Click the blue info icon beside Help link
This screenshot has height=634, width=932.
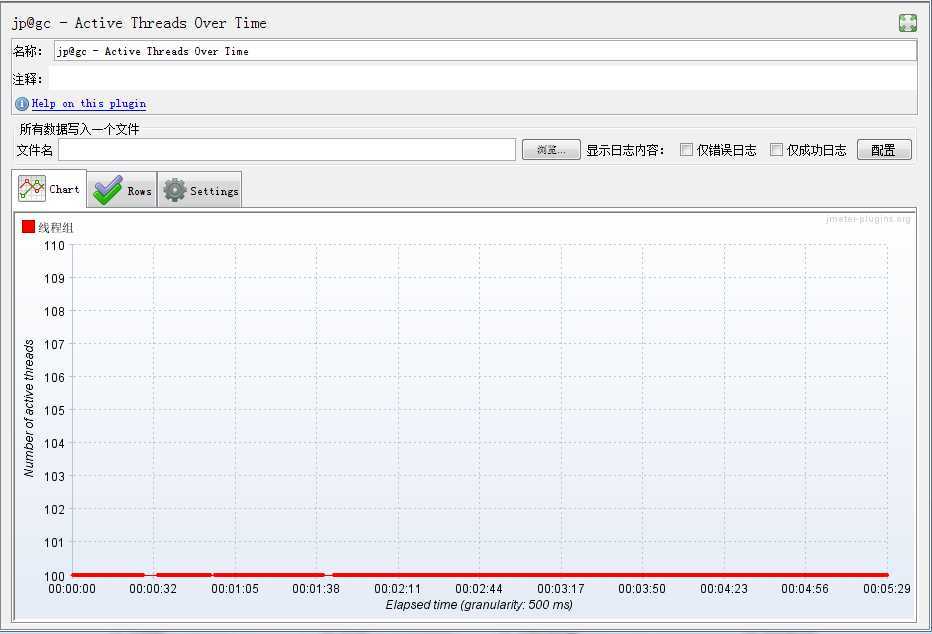point(21,104)
